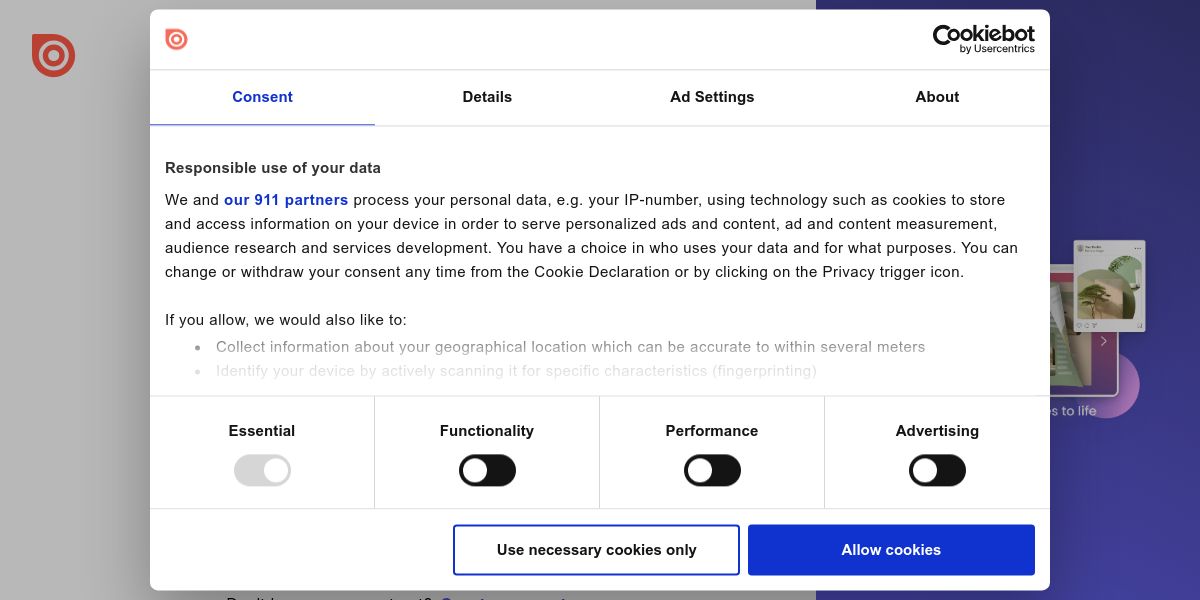The width and height of the screenshot is (1200, 600).
Task: Switch to the Details tab
Action: [487, 97]
